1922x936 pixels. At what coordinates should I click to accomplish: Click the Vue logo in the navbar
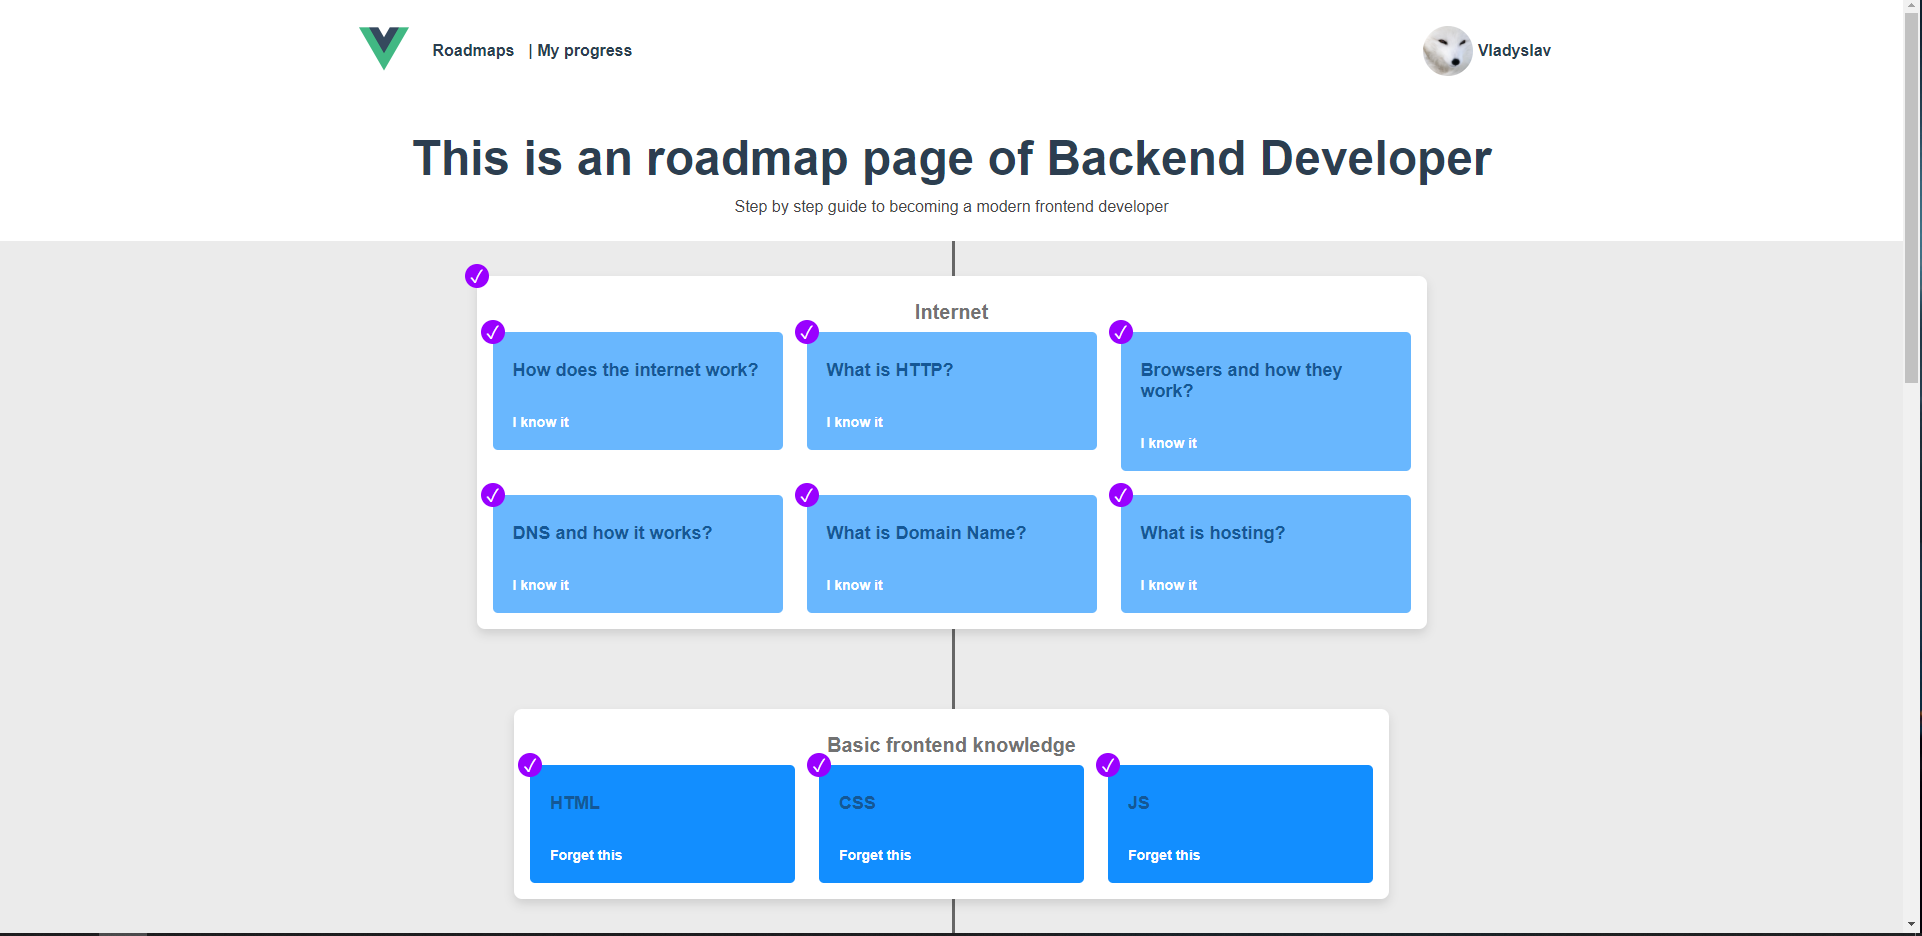(383, 46)
